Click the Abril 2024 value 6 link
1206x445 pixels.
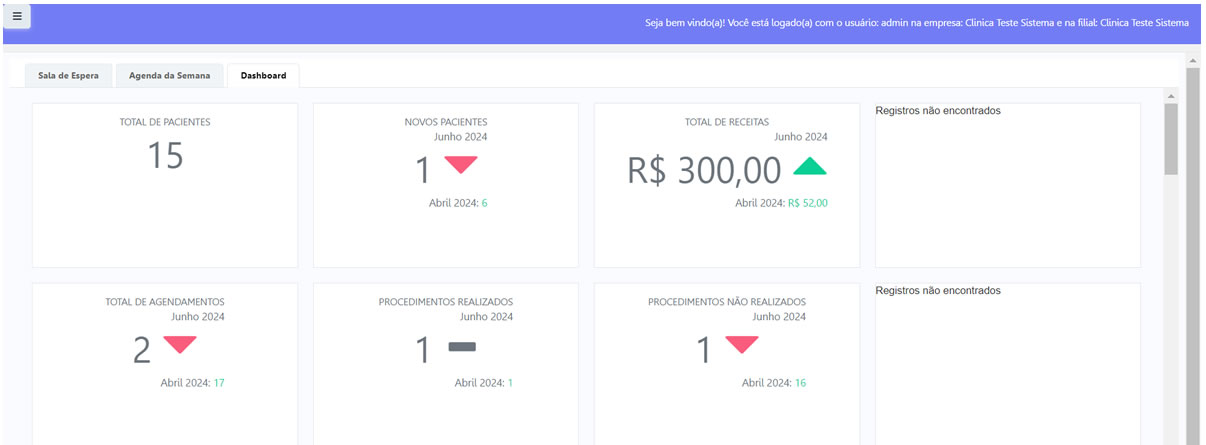point(485,203)
